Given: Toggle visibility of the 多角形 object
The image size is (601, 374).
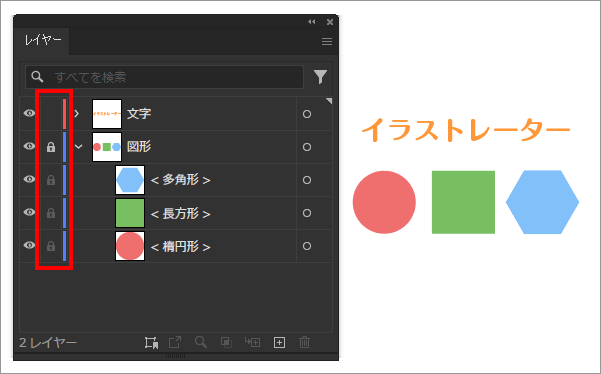Looking at the screenshot, I should (30, 179).
